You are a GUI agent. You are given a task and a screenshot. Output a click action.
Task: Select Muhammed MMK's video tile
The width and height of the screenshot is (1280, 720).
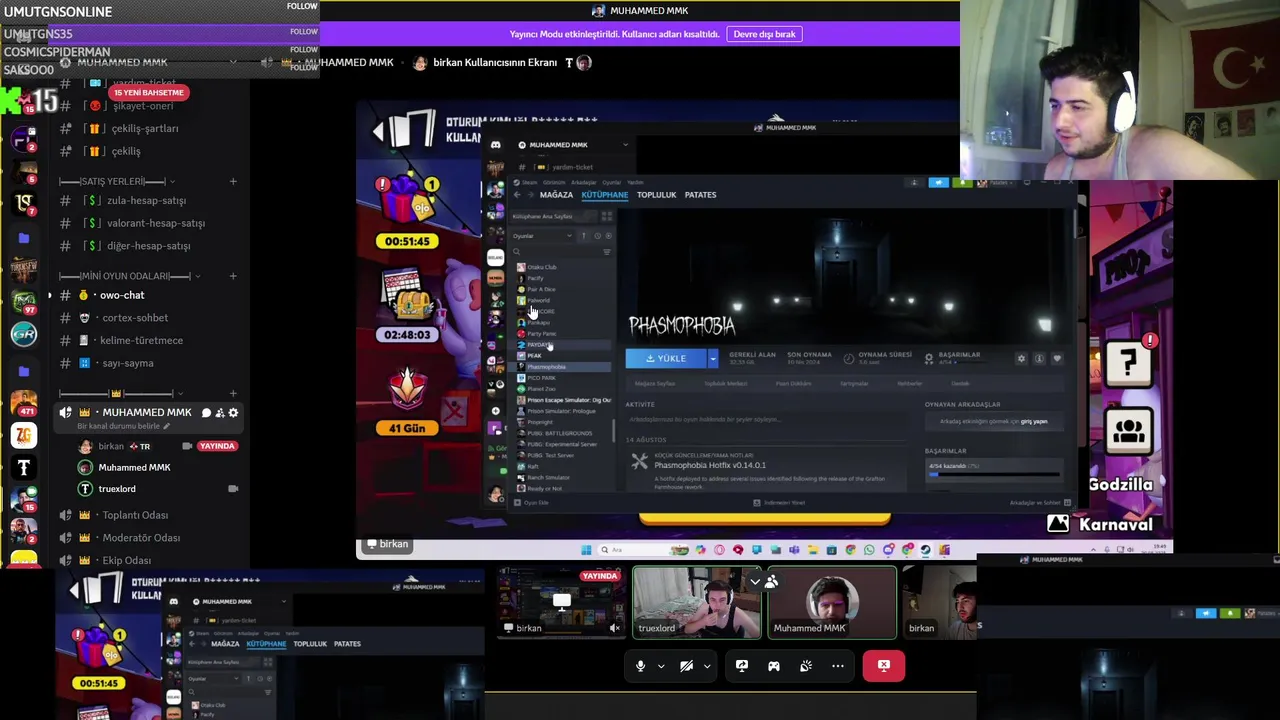coord(832,603)
